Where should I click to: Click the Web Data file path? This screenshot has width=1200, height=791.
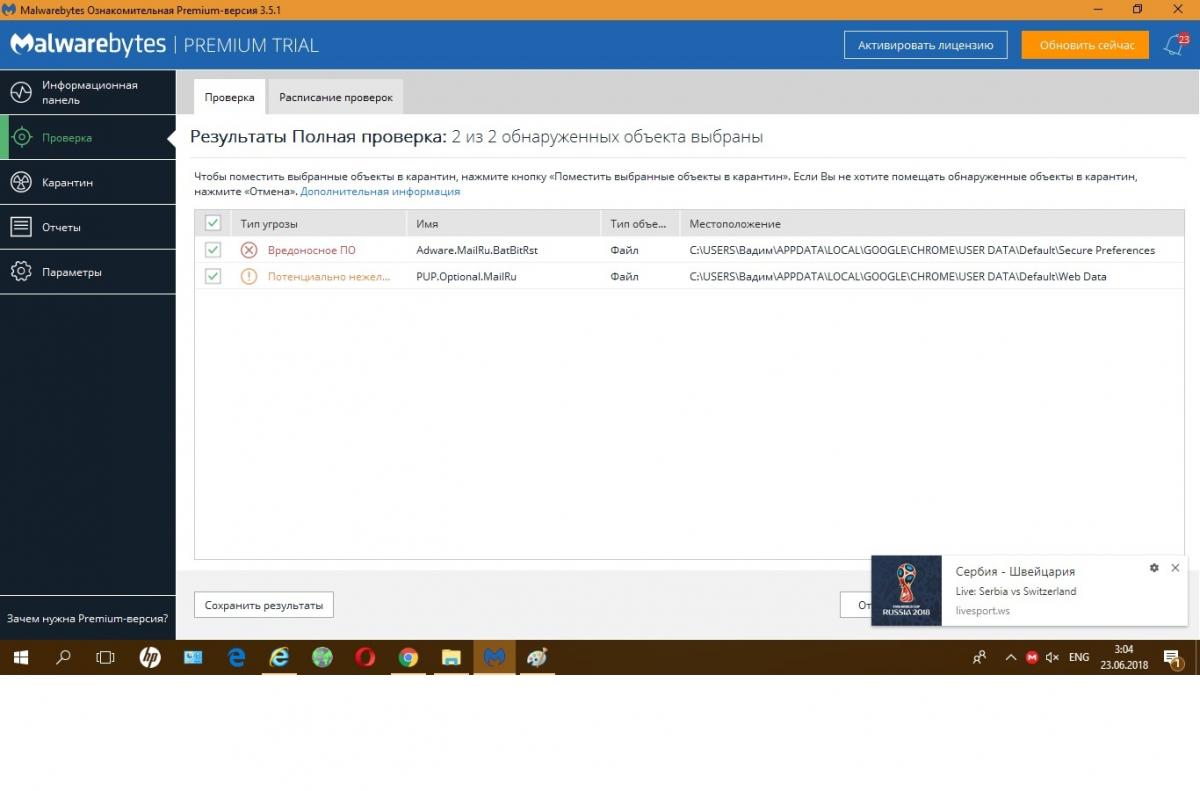(898, 276)
